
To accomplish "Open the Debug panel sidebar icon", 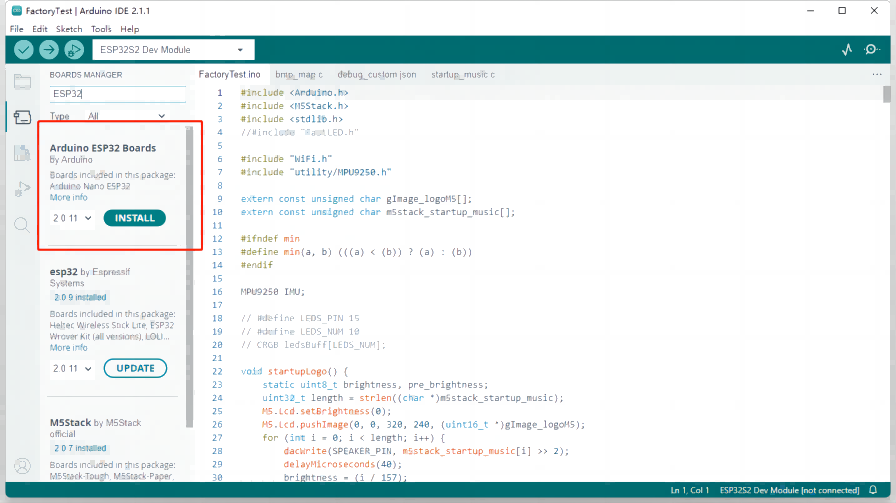I will 22,189.
